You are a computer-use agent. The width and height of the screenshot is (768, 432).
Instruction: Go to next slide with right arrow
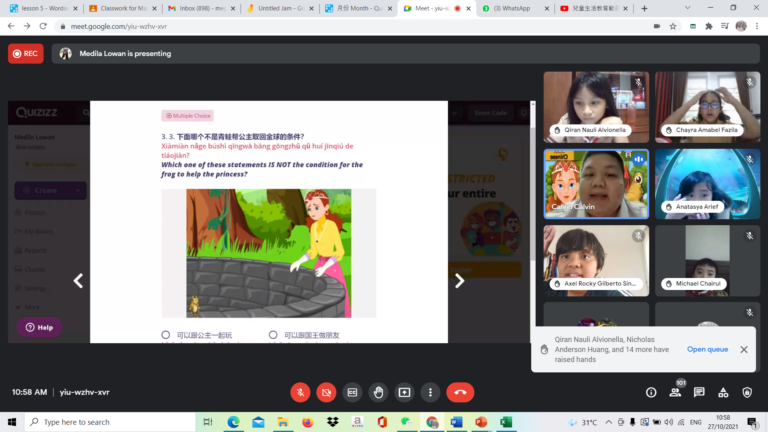click(459, 281)
